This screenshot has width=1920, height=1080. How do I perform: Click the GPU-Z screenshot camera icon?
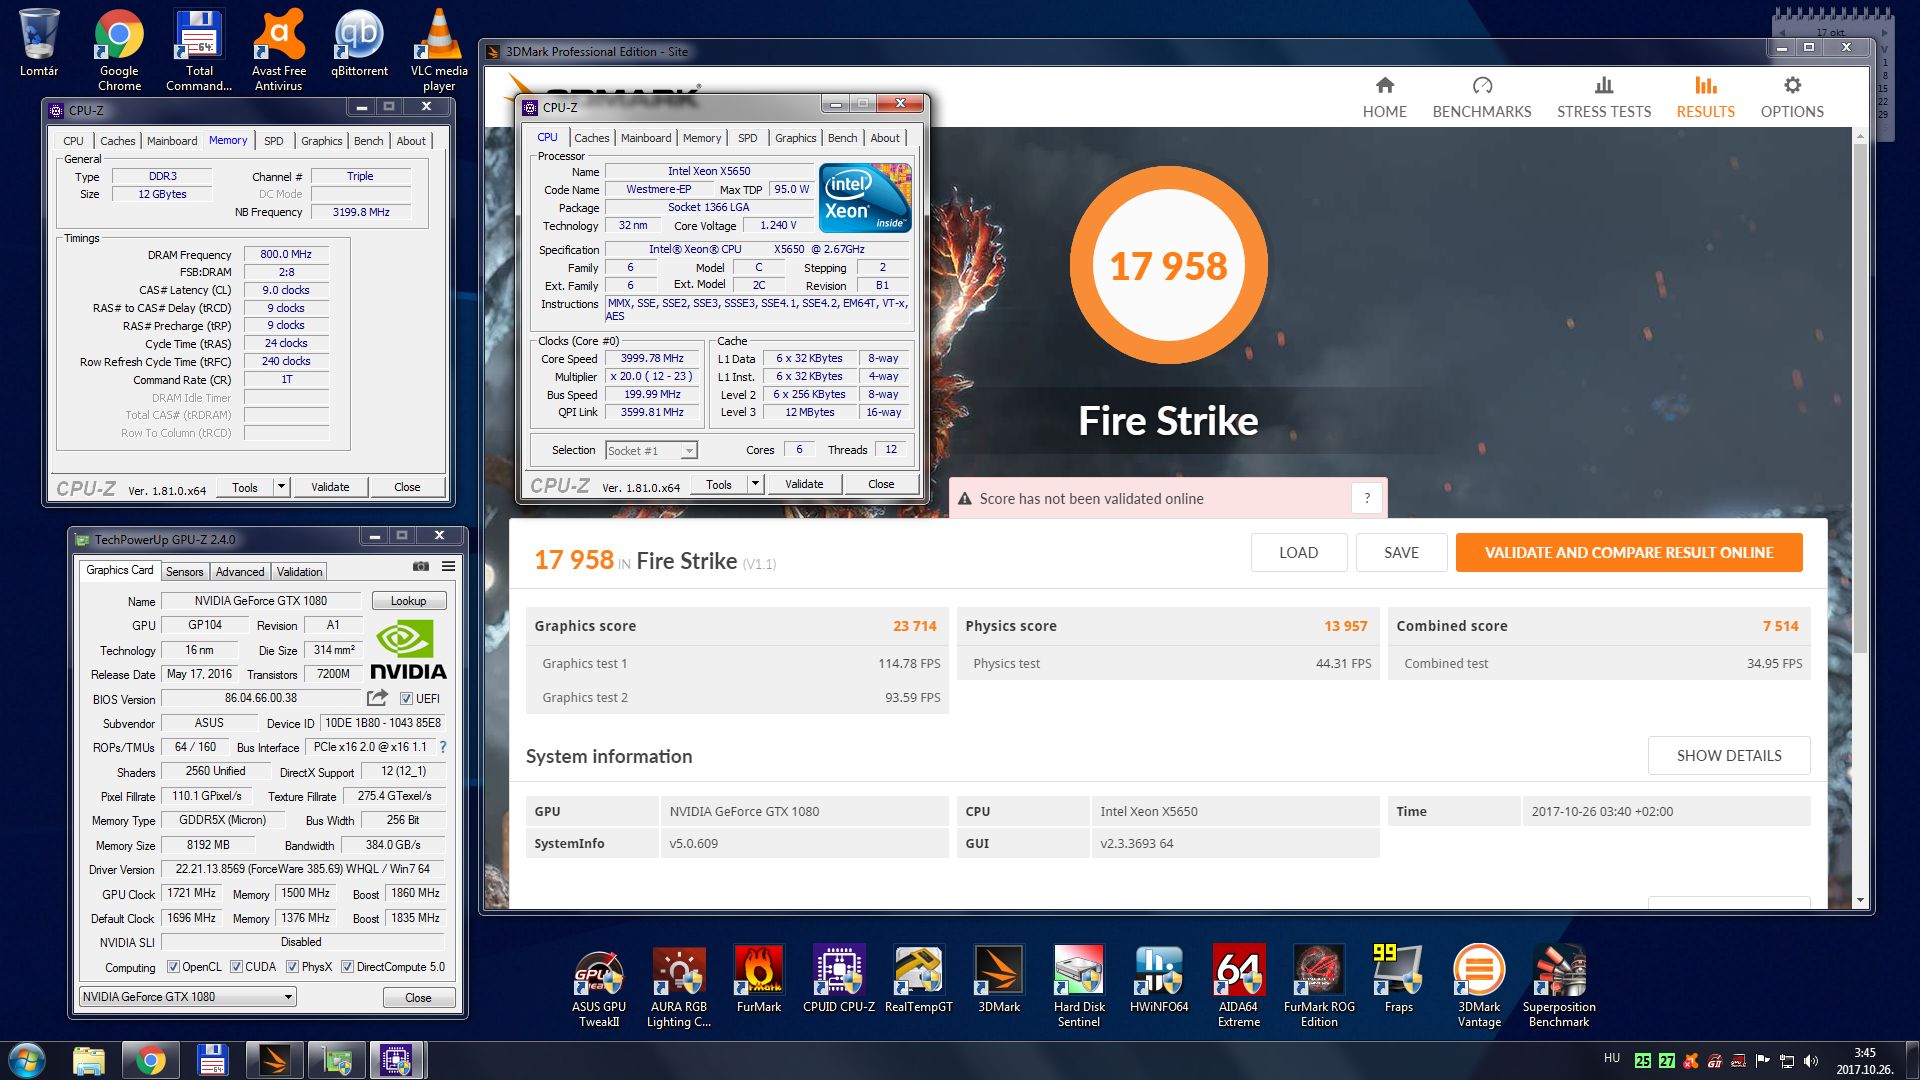(421, 566)
